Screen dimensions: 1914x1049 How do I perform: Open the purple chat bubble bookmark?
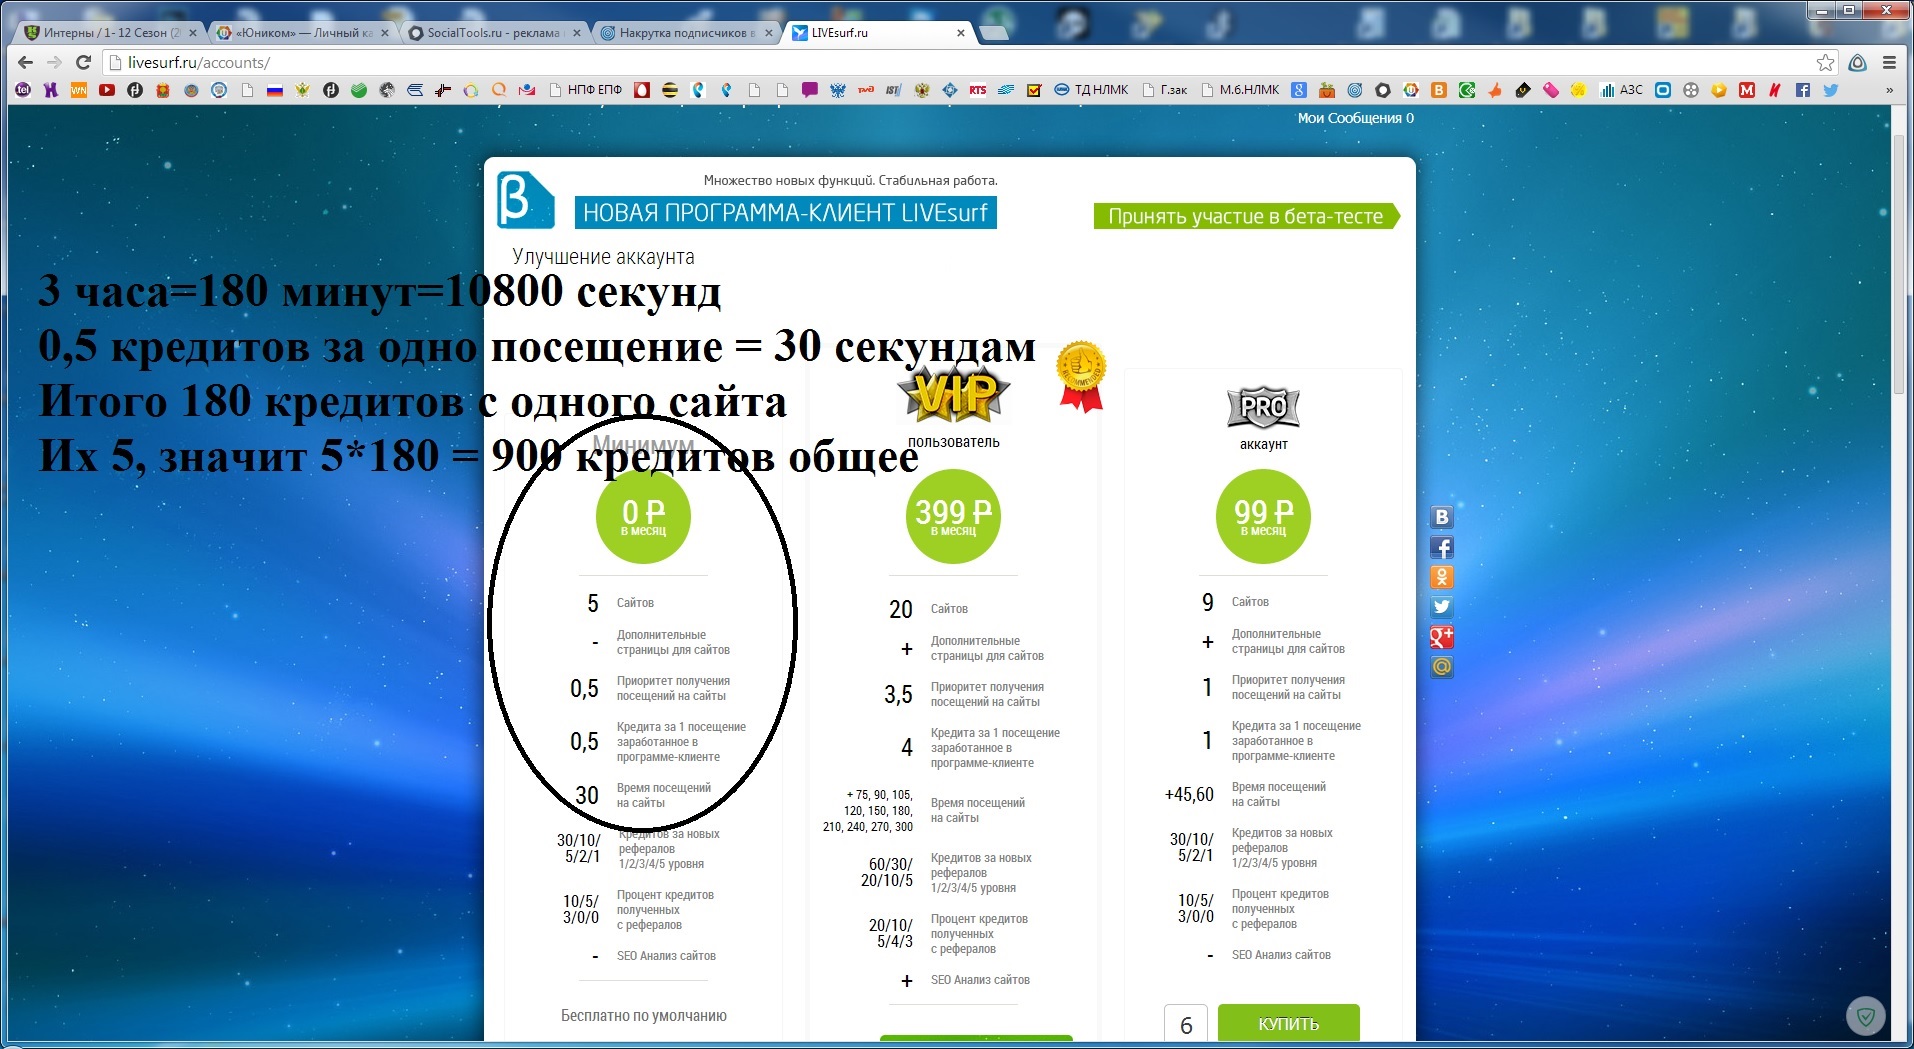pyautogui.click(x=810, y=90)
